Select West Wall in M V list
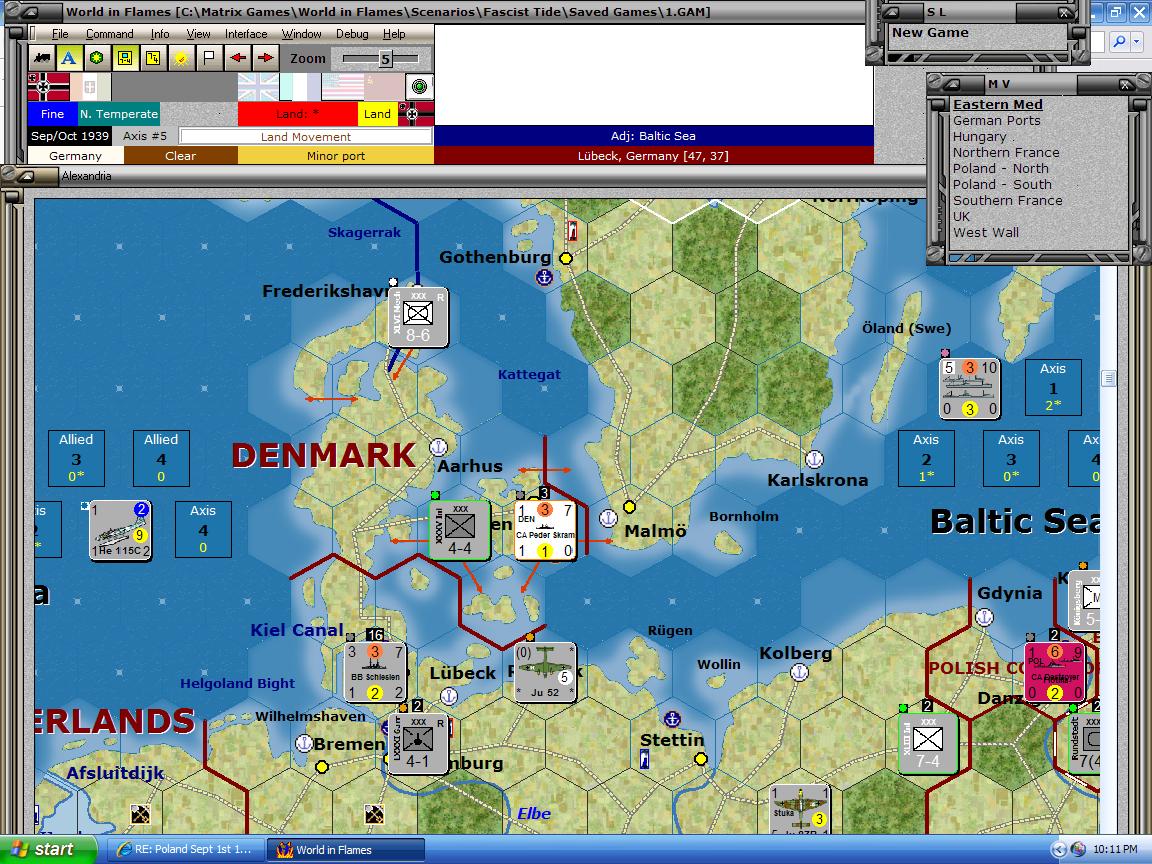The image size is (1152, 864). coord(986,232)
